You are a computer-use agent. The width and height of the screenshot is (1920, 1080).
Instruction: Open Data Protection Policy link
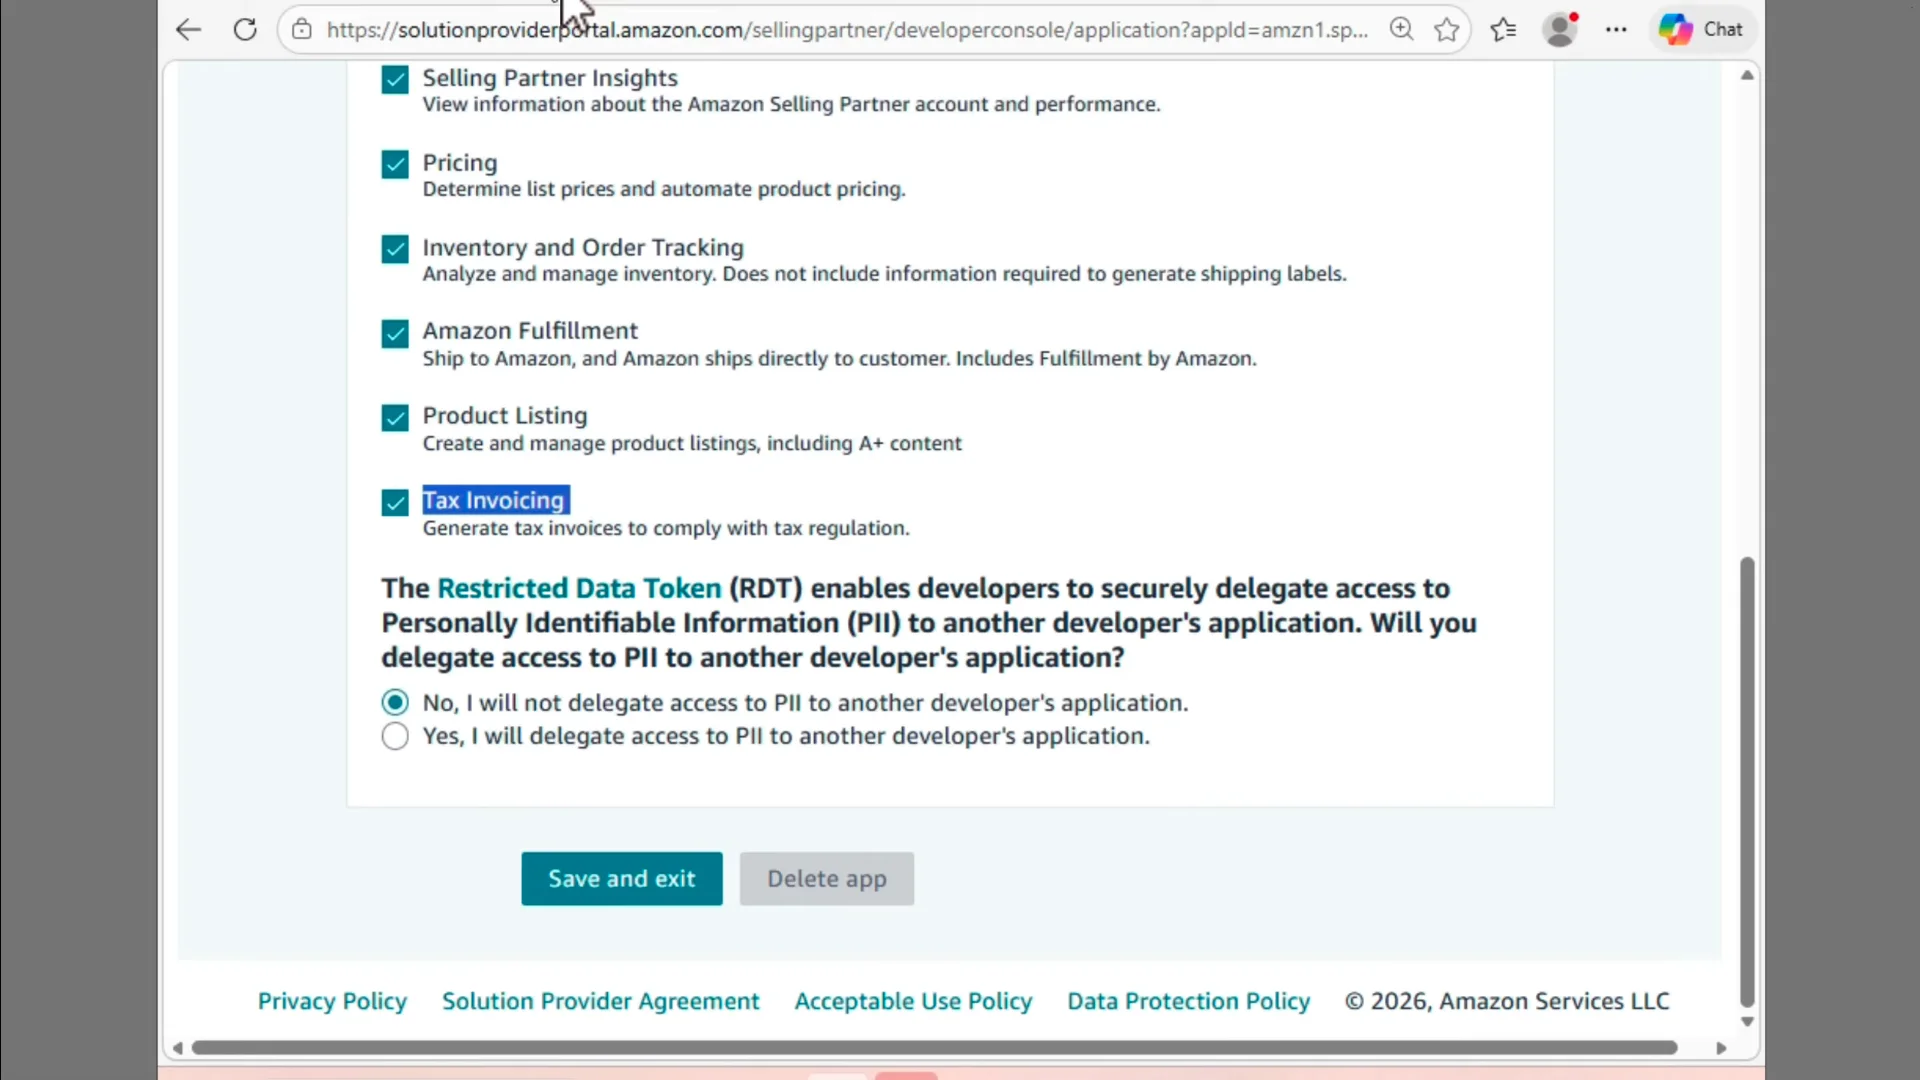tap(1188, 1001)
